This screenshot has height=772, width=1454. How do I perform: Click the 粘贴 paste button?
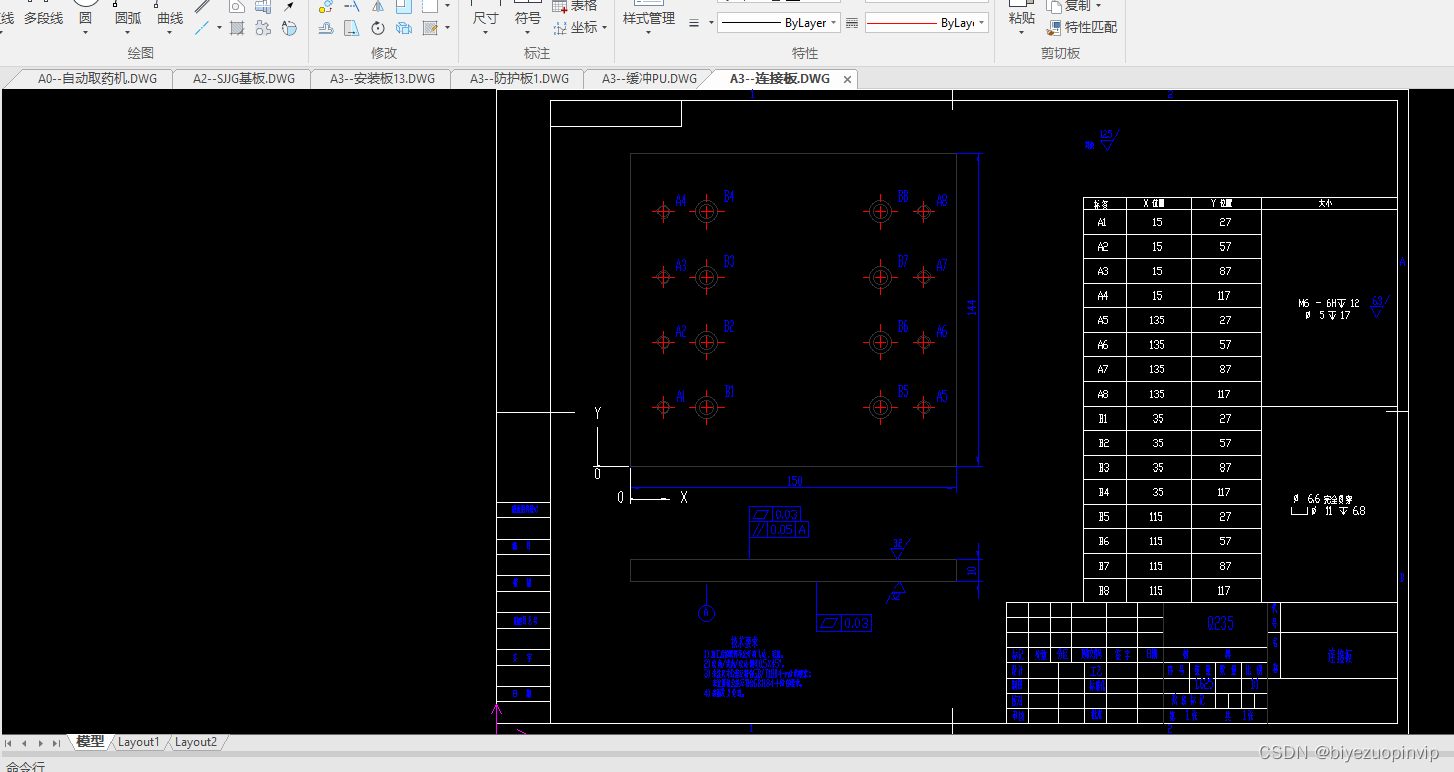(x=1021, y=13)
